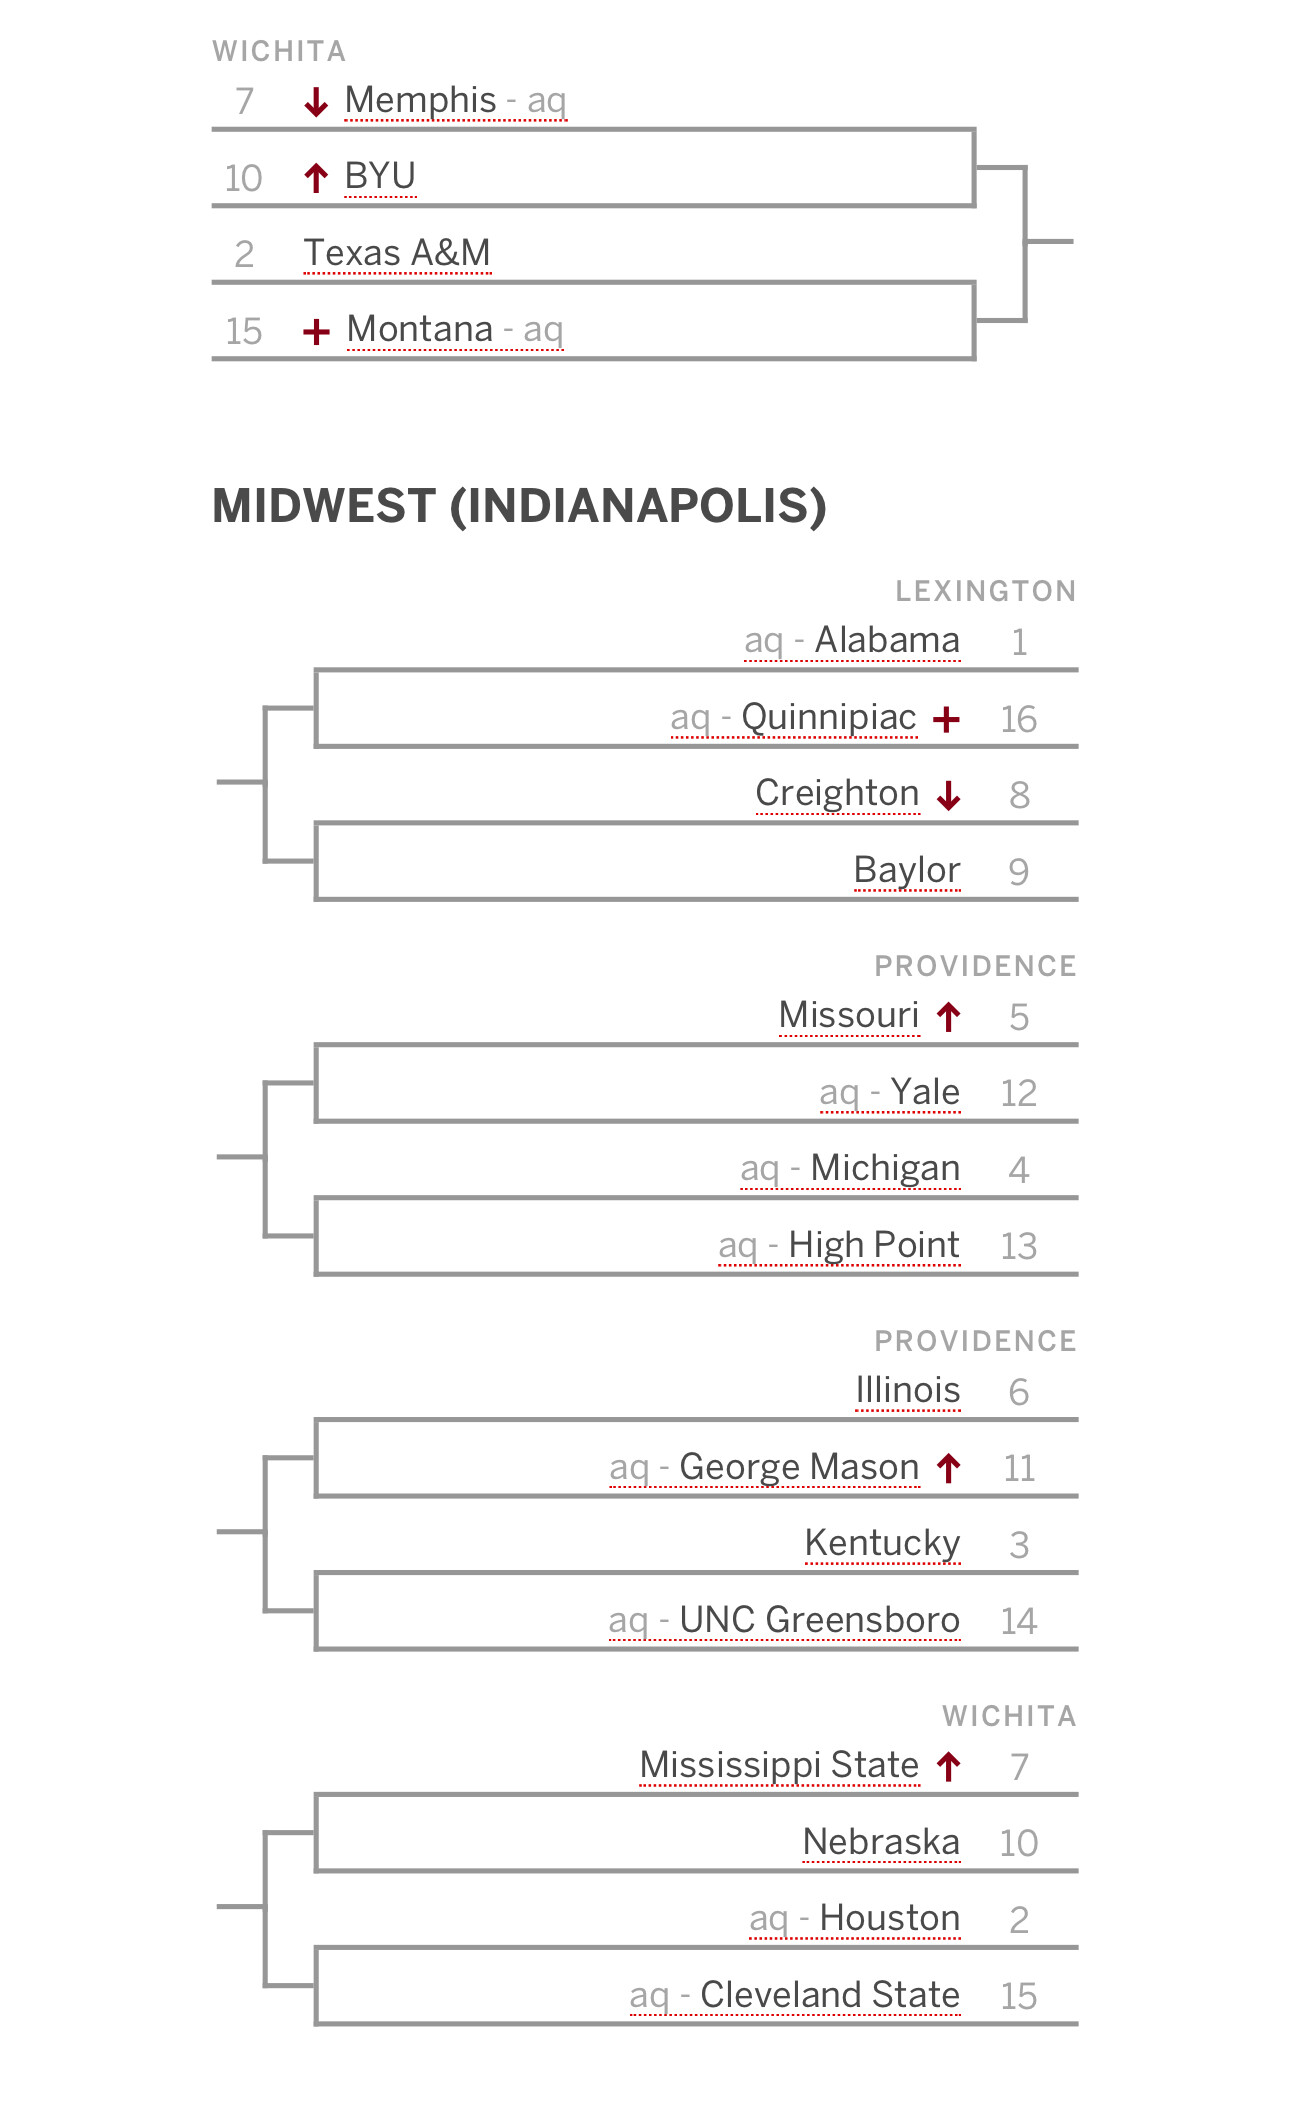Open the Kentucky team link
The image size is (1290, 2108).
[x=883, y=1543]
